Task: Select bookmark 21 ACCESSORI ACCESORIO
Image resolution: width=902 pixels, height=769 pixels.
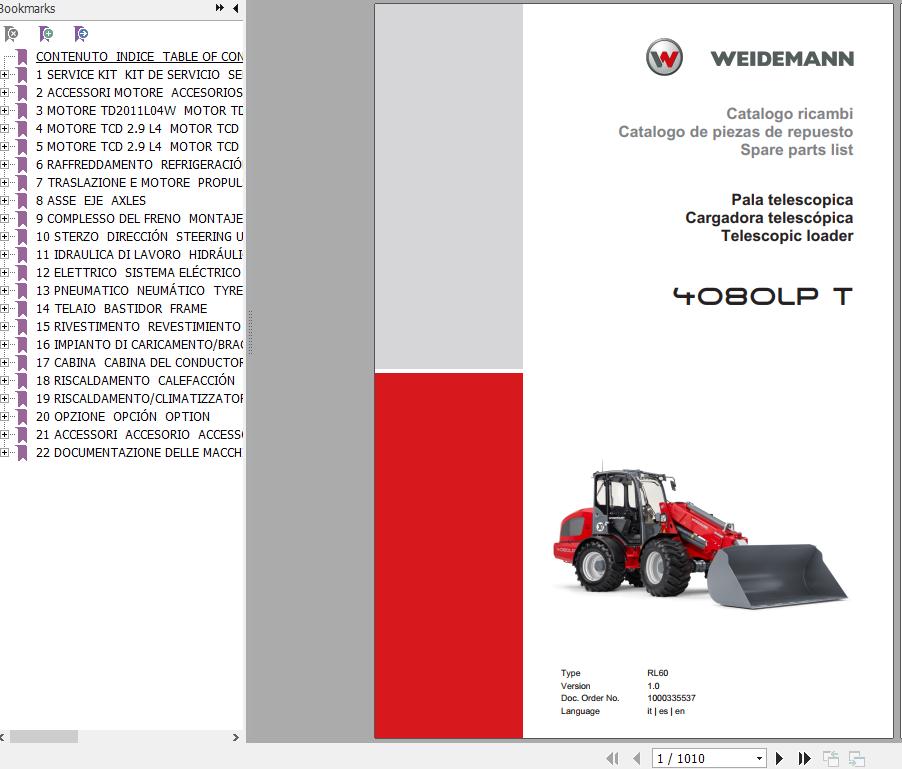Action: coord(139,434)
